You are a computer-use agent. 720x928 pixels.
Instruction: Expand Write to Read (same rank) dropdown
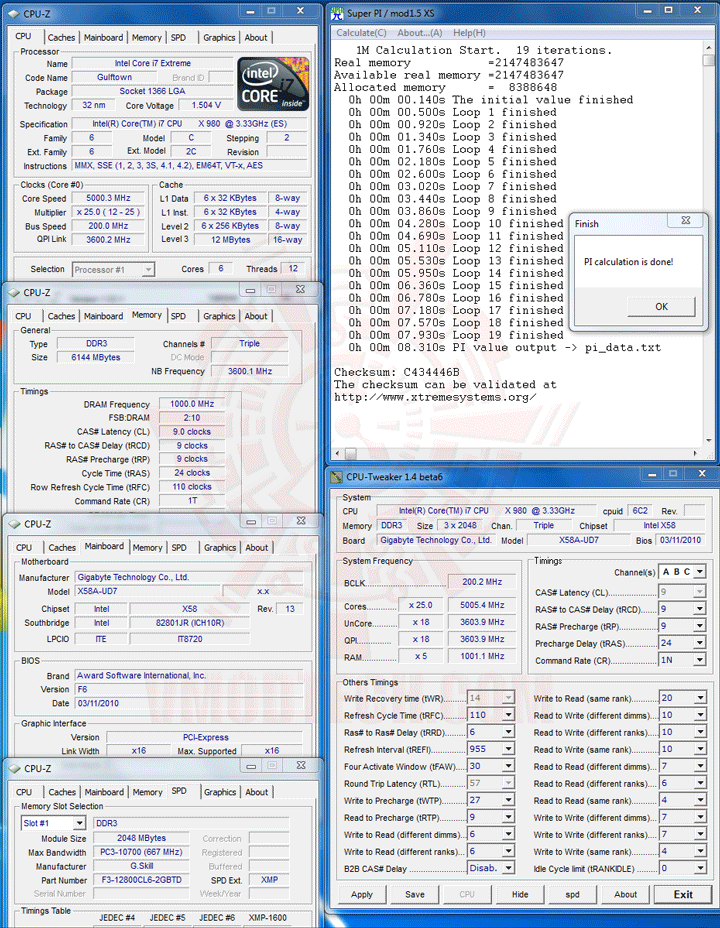(700, 698)
